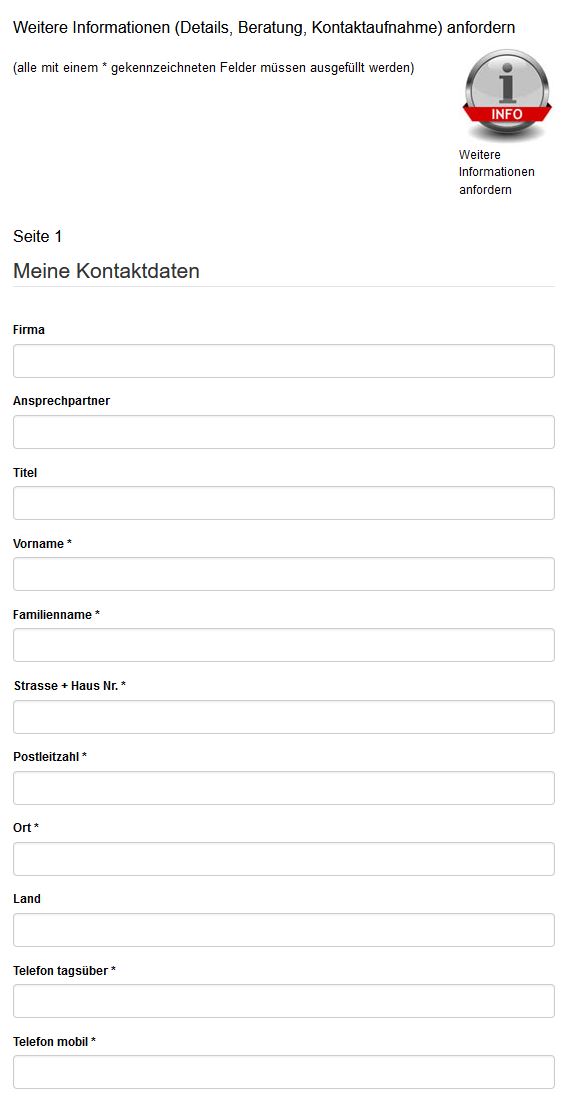Screen dimensions: 571x1101
Task: Click into the Titel field
Action: tap(284, 503)
